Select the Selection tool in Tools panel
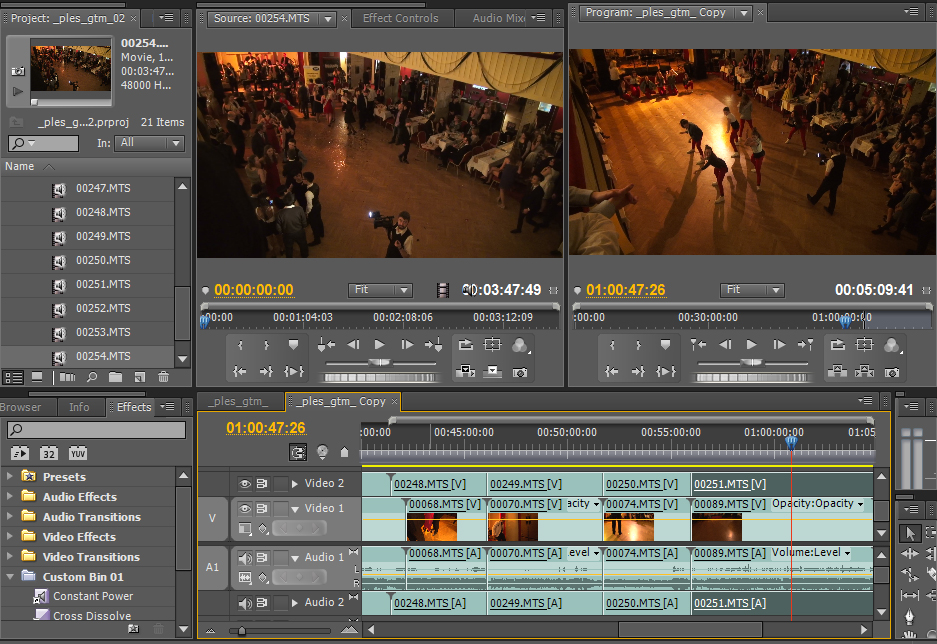The width and height of the screenshot is (937, 644). click(x=910, y=533)
